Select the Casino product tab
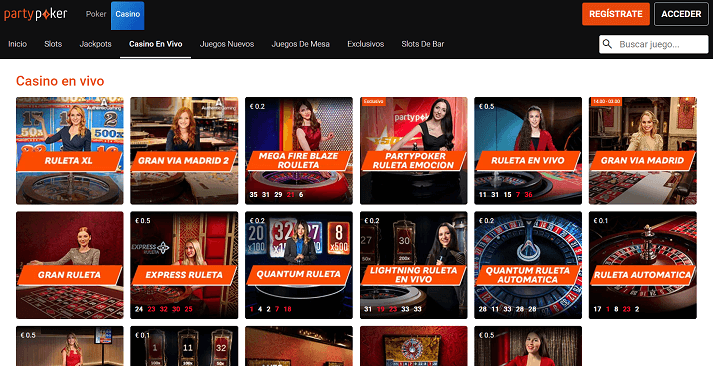Screen dimensions: 713x366 (127, 15)
